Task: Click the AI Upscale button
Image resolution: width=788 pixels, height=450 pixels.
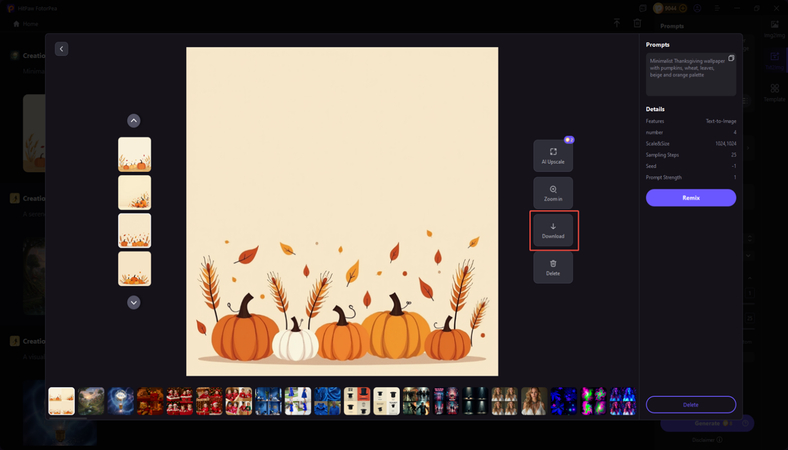Action: [552, 156]
